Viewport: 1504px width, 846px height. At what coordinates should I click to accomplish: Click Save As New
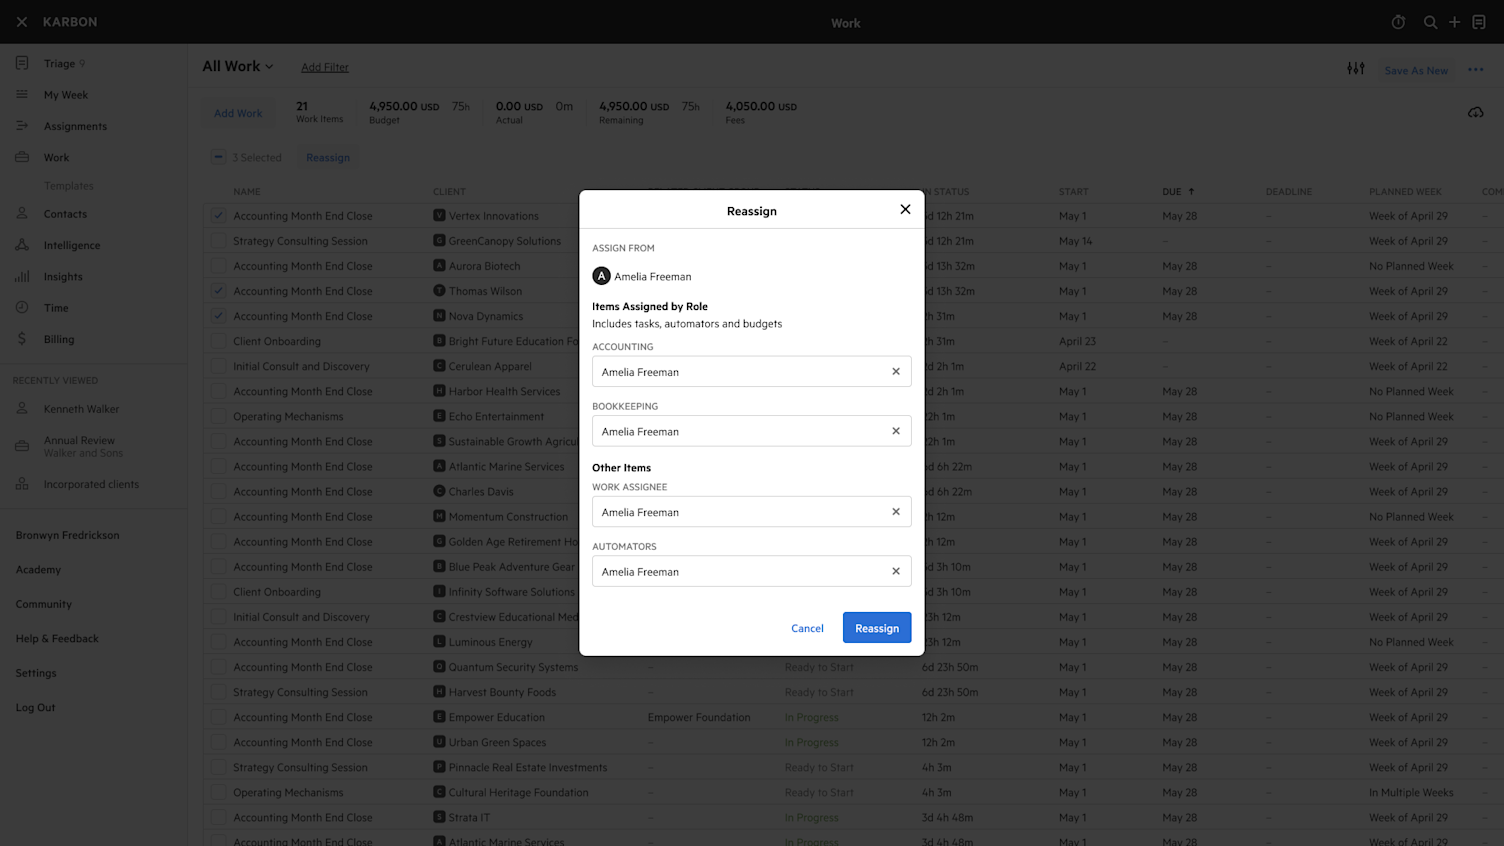pos(1416,70)
